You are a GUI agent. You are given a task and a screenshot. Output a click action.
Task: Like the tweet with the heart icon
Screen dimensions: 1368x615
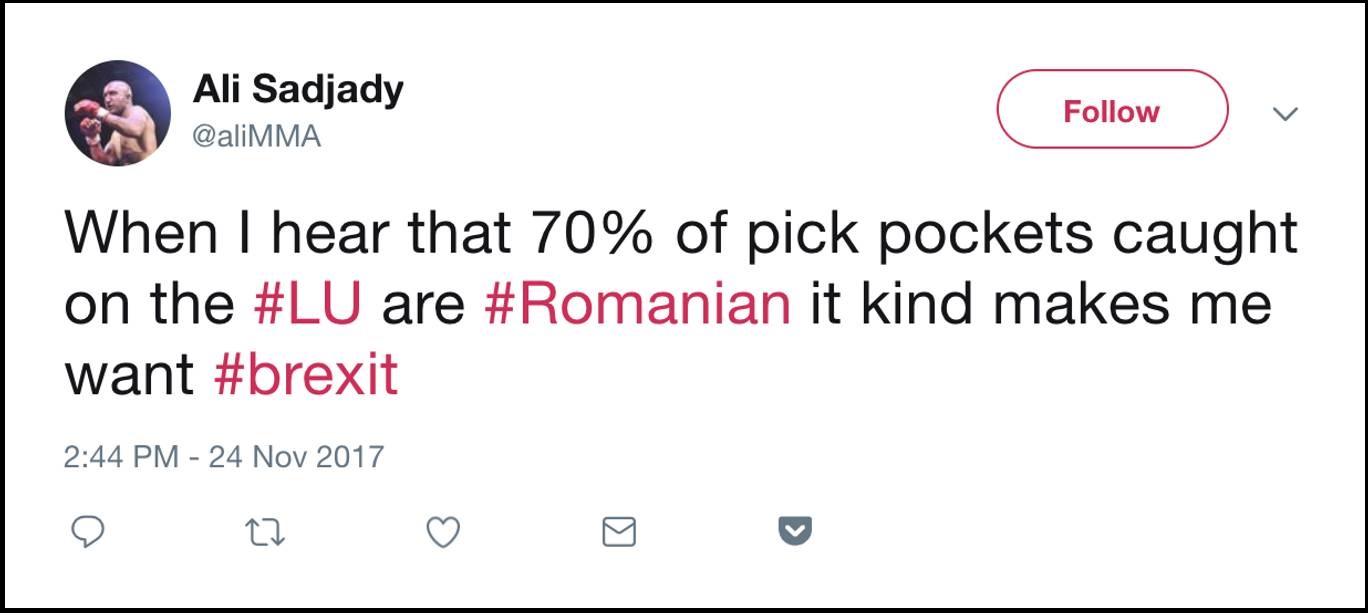pos(443,531)
